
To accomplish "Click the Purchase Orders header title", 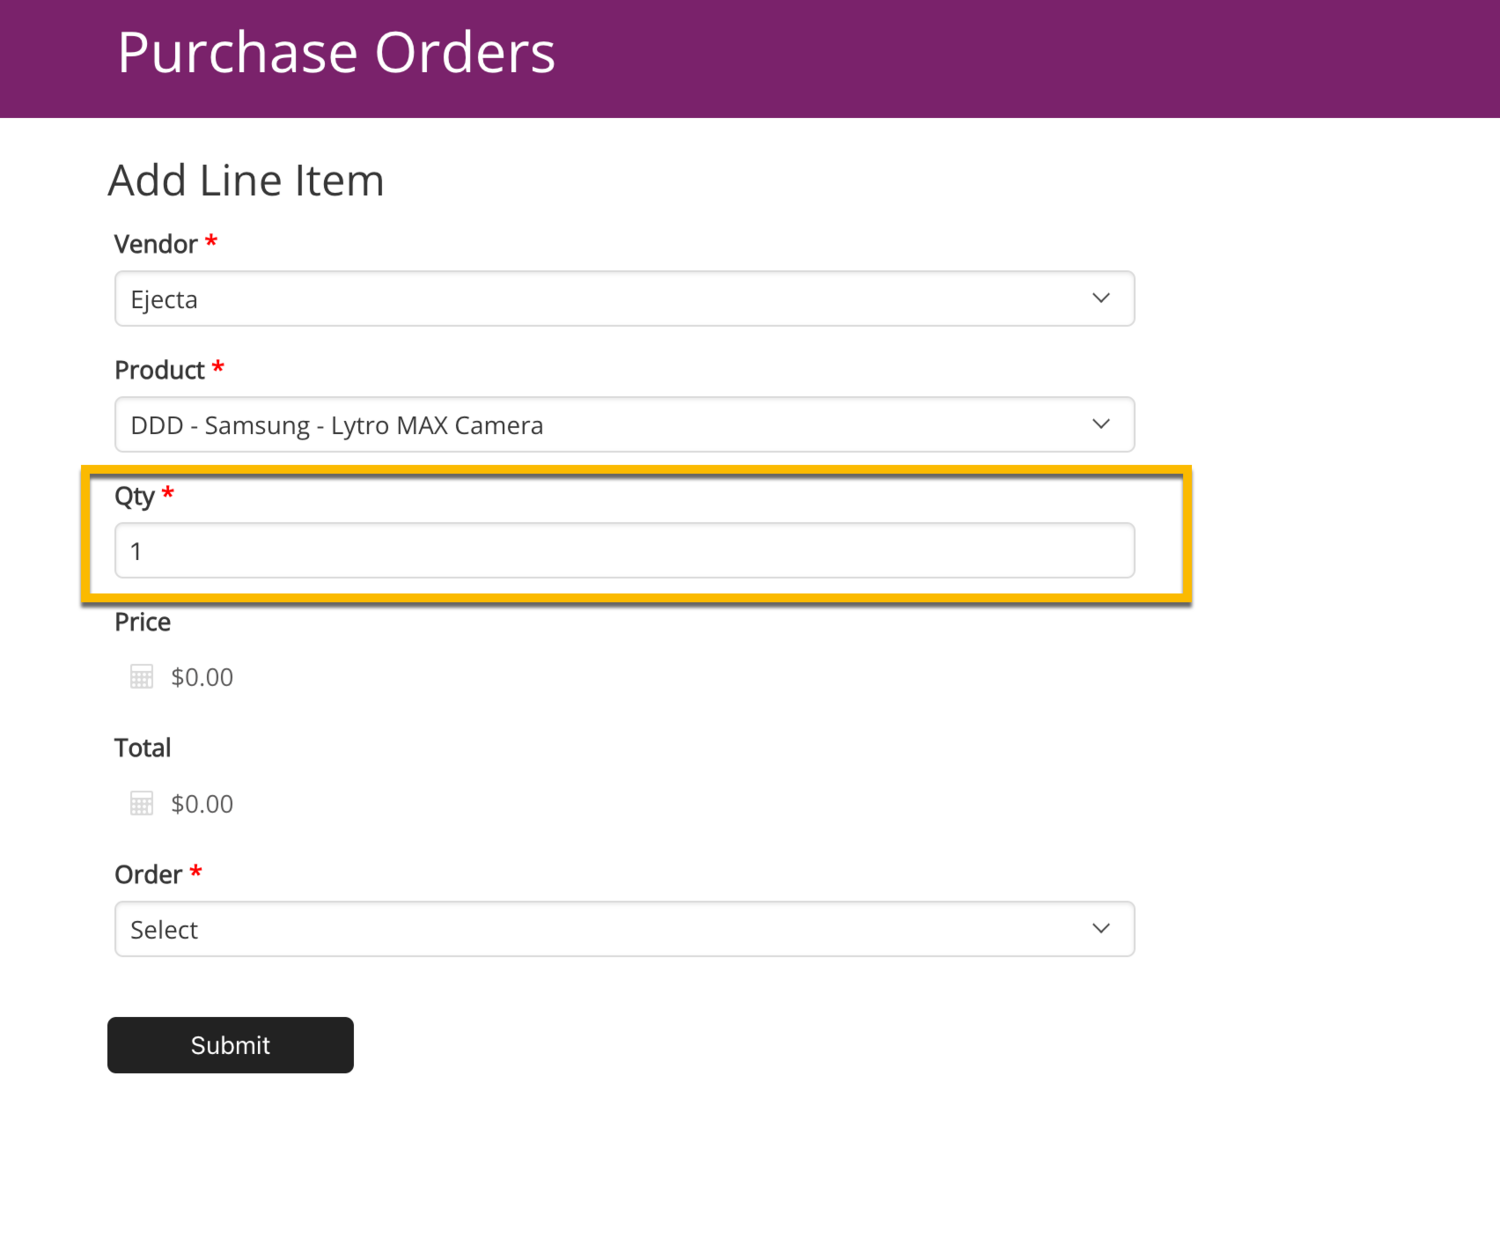I will click(x=336, y=53).
